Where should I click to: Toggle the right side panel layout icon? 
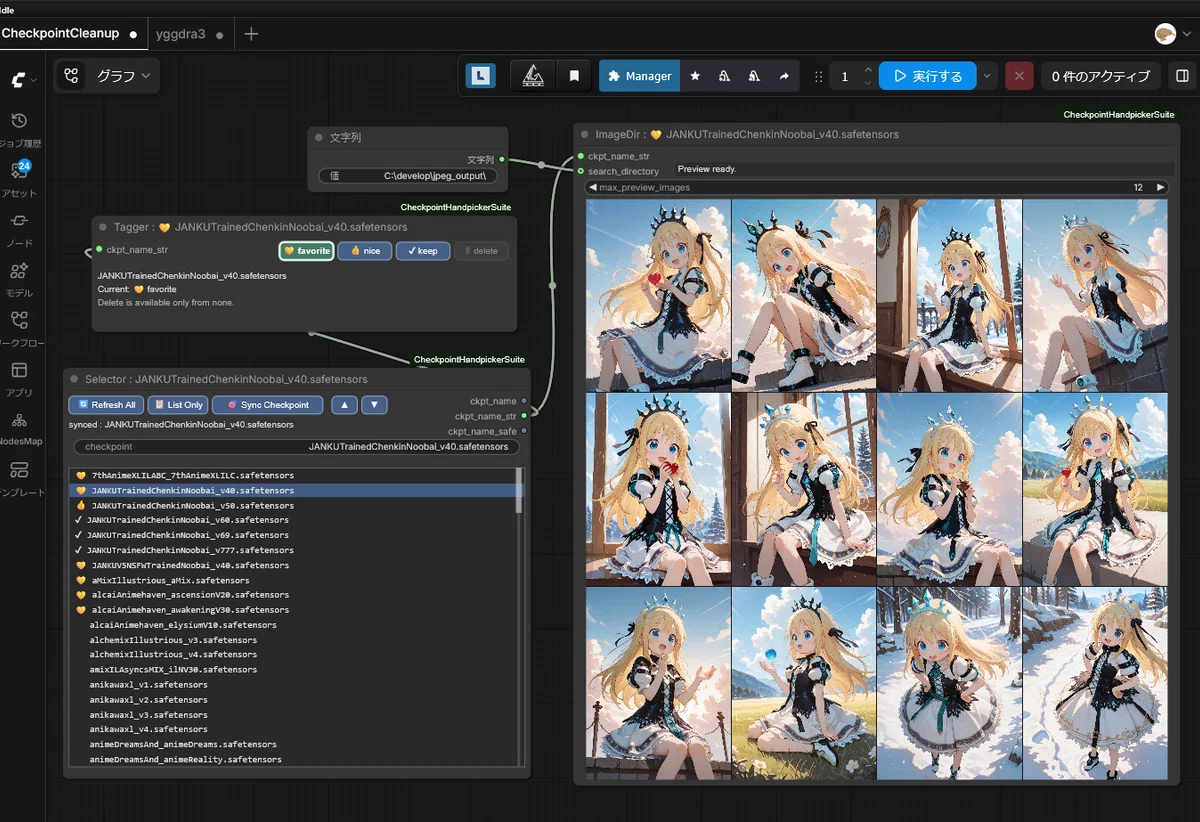[1182, 76]
